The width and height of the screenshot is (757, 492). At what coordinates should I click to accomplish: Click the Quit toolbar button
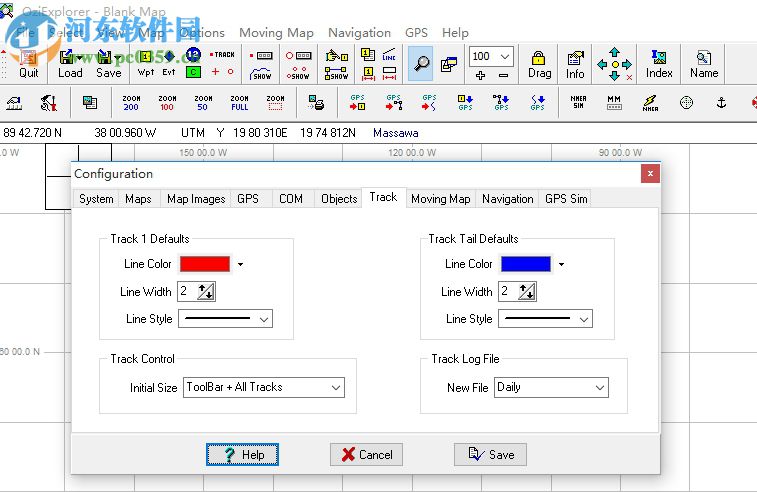click(28, 64)
